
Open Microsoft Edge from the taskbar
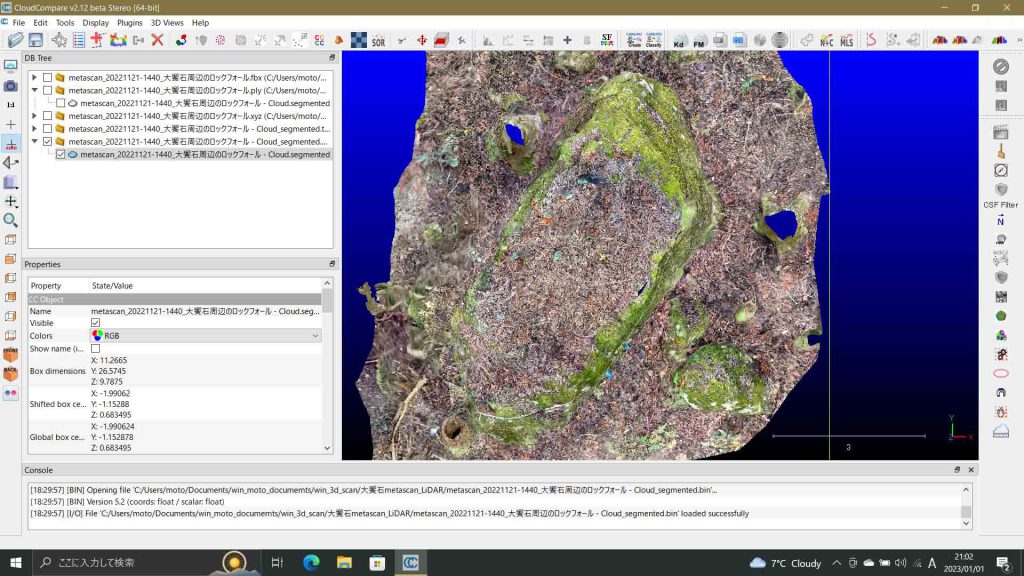tap(311, 563)
